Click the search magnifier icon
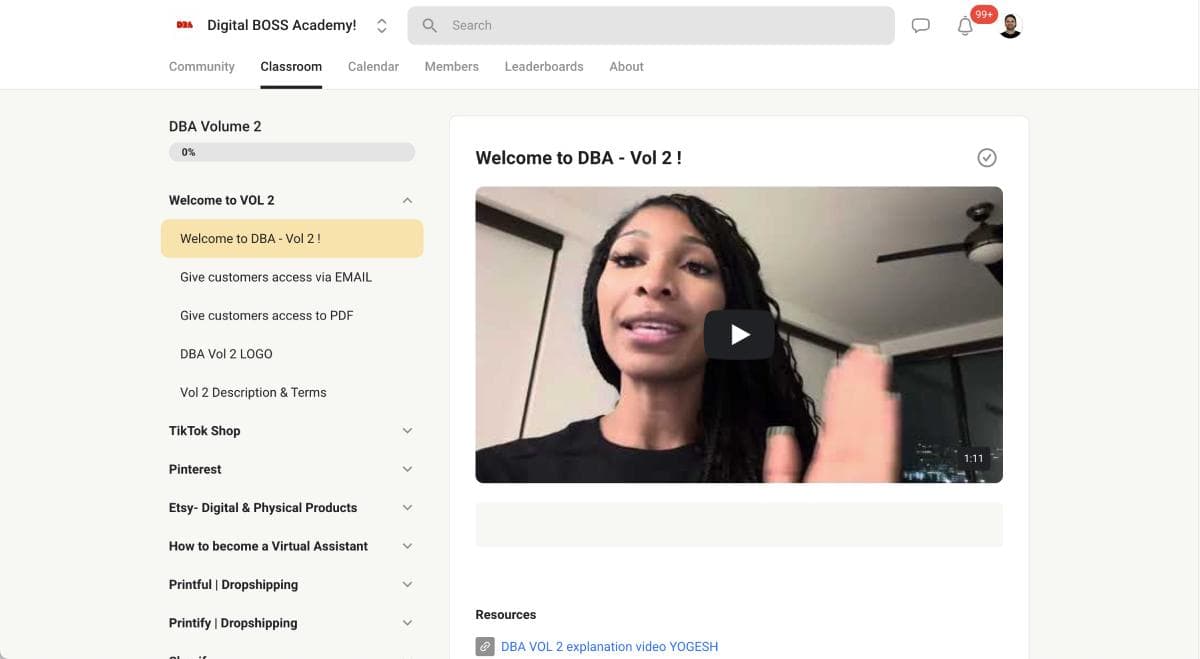This screenshot has width=1200, height=659. pos(429,25)
